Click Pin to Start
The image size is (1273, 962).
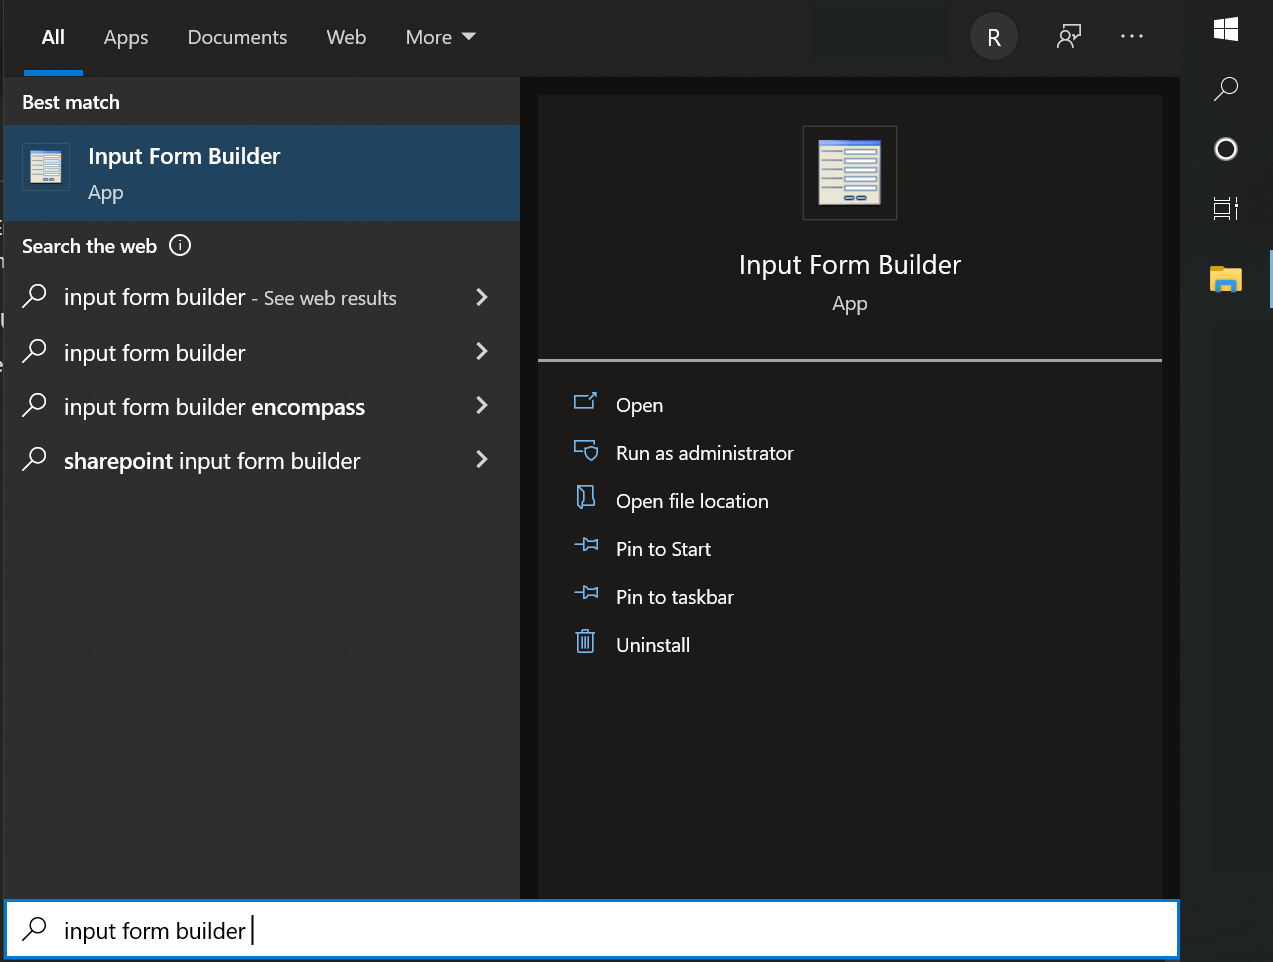pyautogui.click(x=664, y=549)
